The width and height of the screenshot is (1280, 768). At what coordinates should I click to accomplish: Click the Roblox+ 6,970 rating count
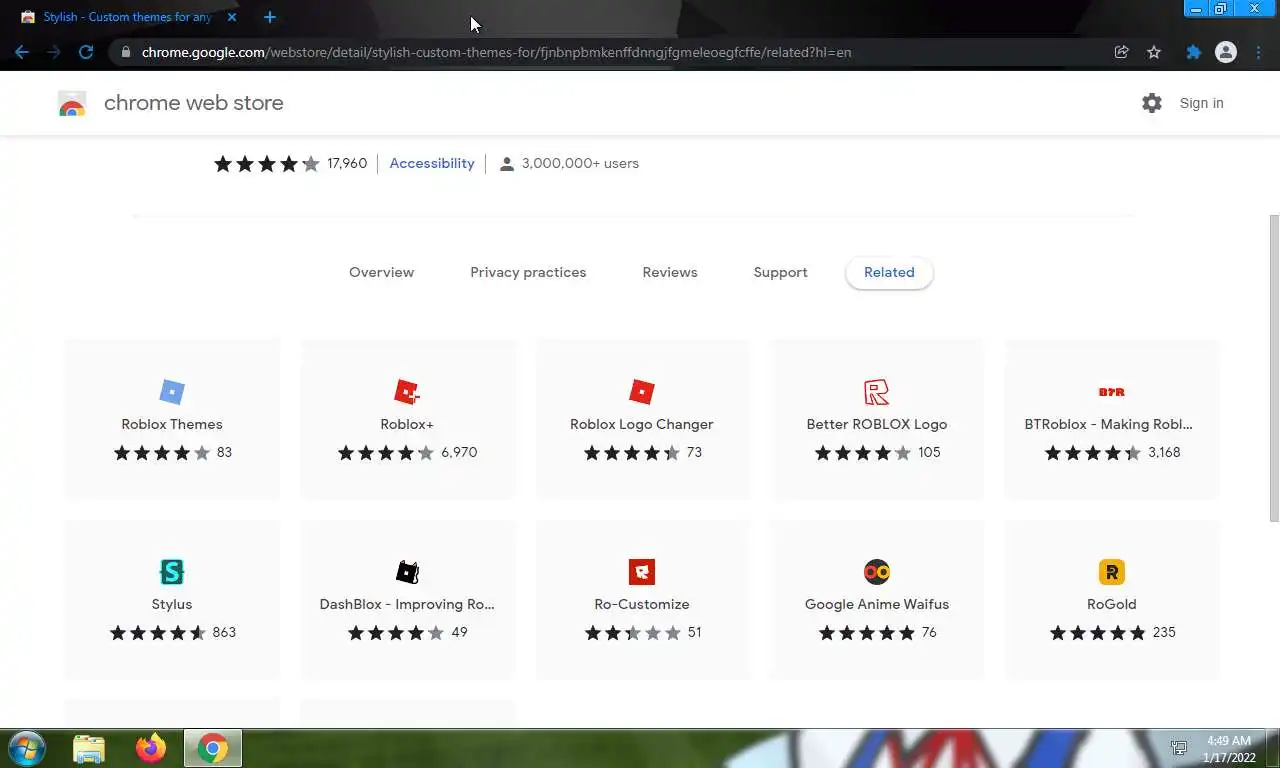point(459,452)
